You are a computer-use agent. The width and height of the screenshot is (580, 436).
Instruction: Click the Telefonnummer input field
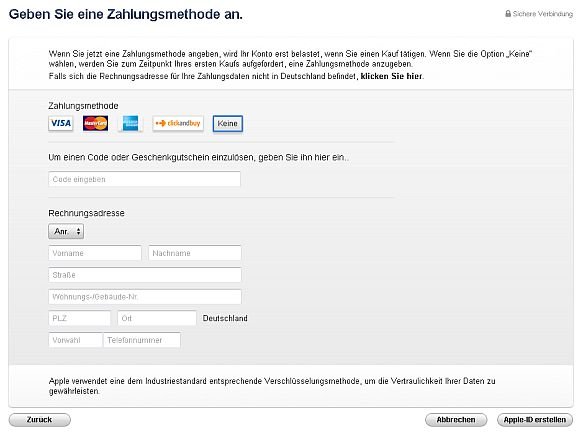pos(142,340)
